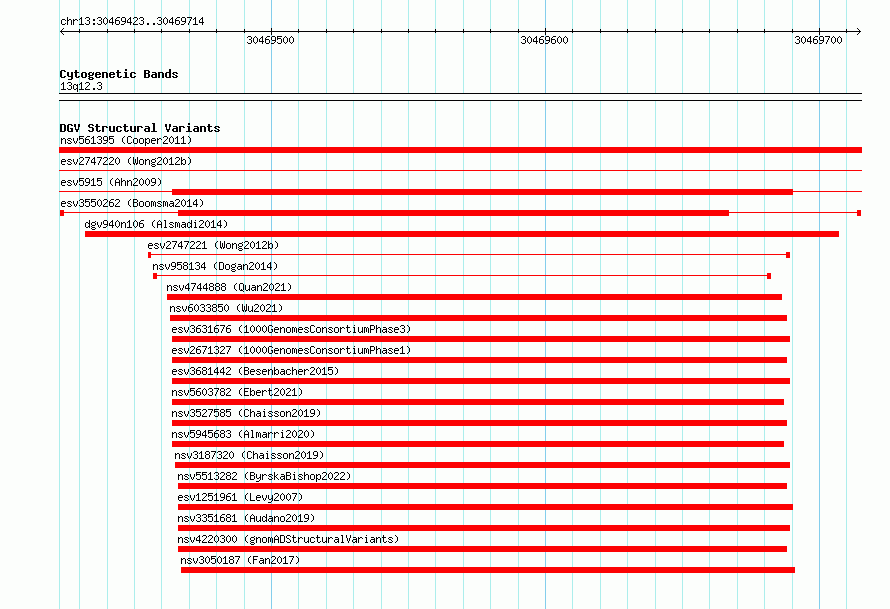Select the esv2747221 (Wong2012b) label
The image size is (890, 609).
(213, 245)
